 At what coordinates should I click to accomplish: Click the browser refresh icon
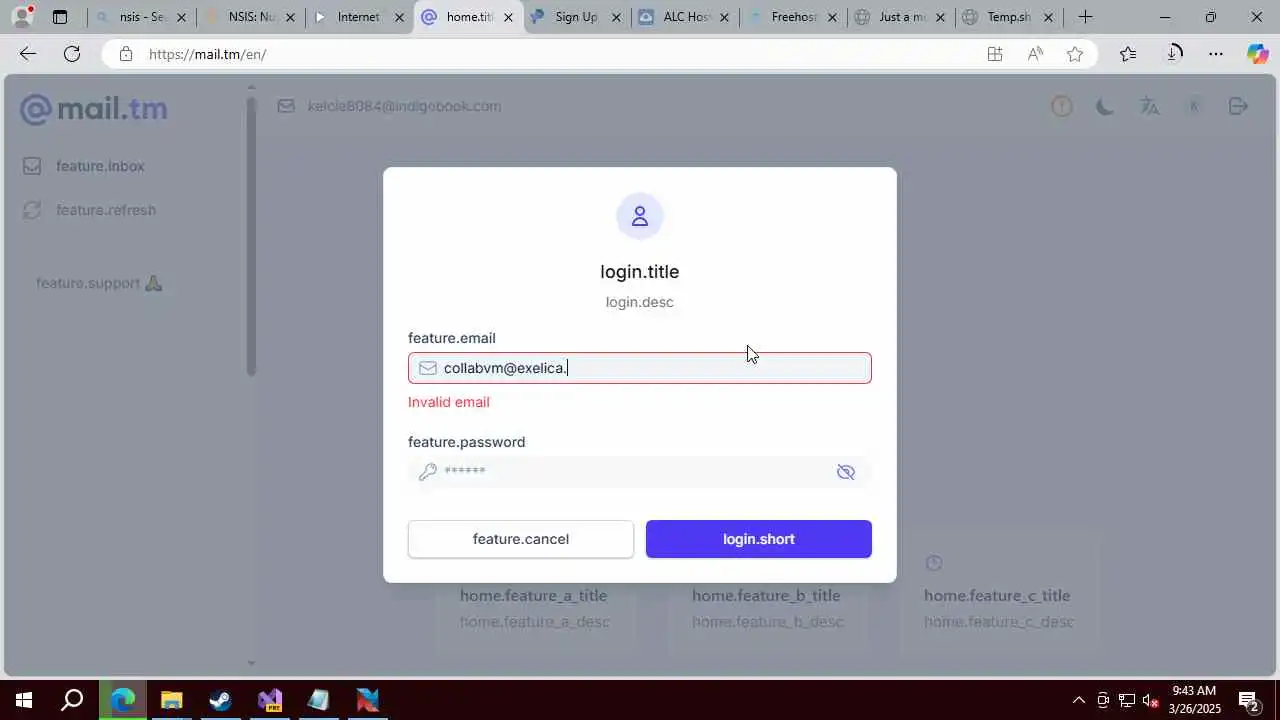(x=72, y=54)
